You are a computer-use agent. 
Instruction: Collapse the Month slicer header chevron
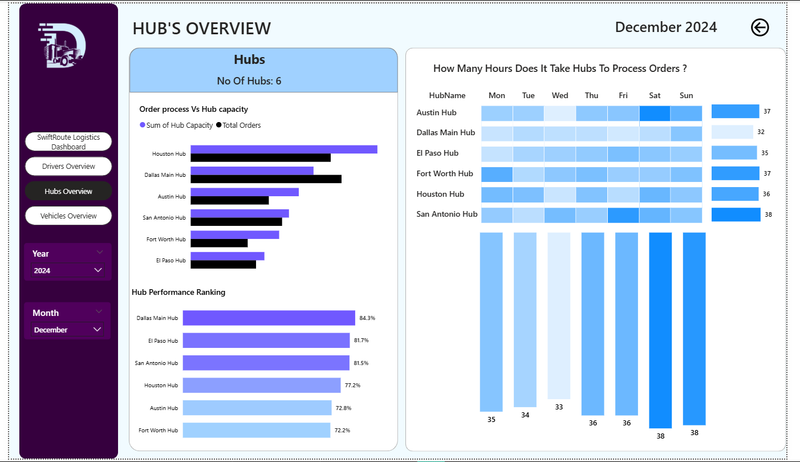pyautogui.click(x=99, y=312)
